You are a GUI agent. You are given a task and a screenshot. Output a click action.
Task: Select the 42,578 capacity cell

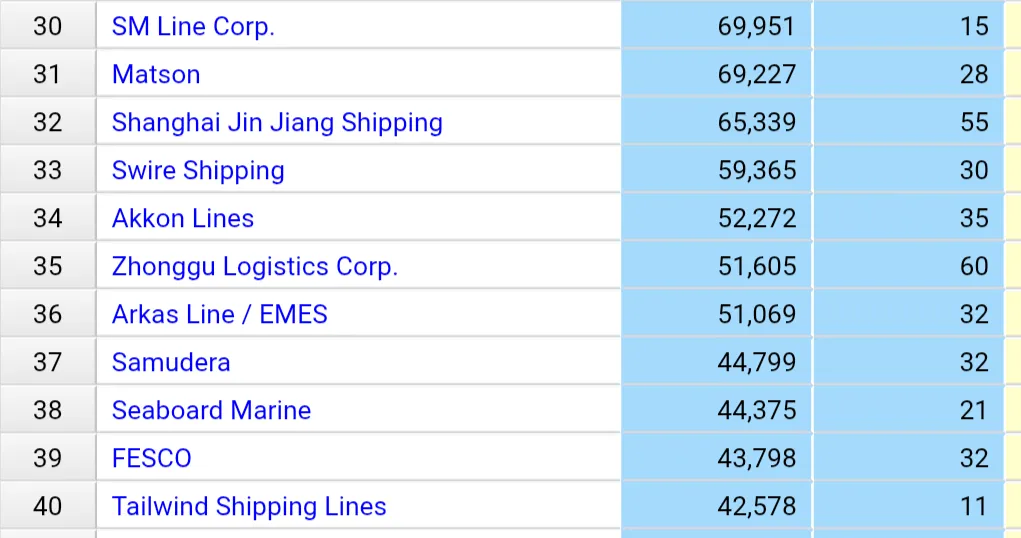click(x=717, y=506)
